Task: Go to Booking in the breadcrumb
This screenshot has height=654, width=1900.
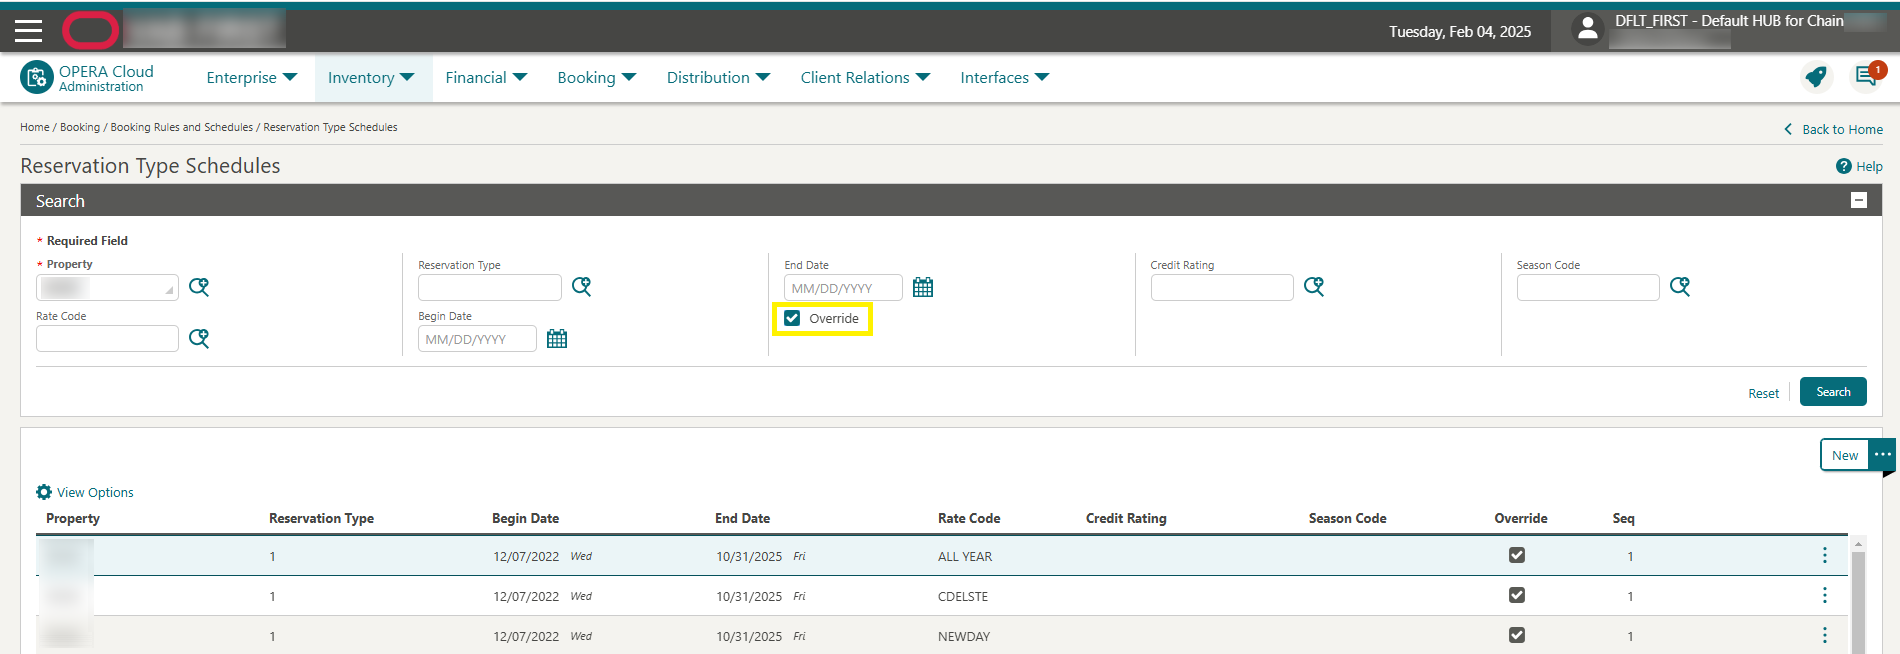Action: tap(80, 127)
